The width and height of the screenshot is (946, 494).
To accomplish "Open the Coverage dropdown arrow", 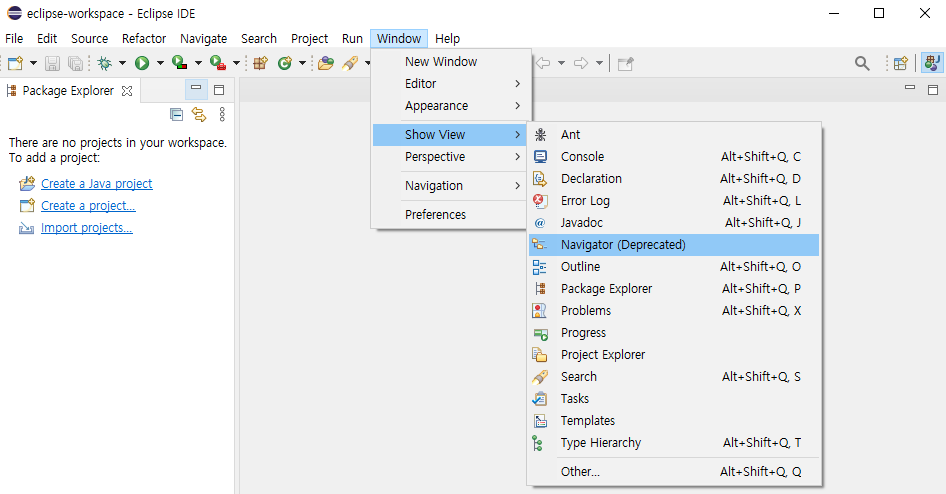I will [198, 63].
